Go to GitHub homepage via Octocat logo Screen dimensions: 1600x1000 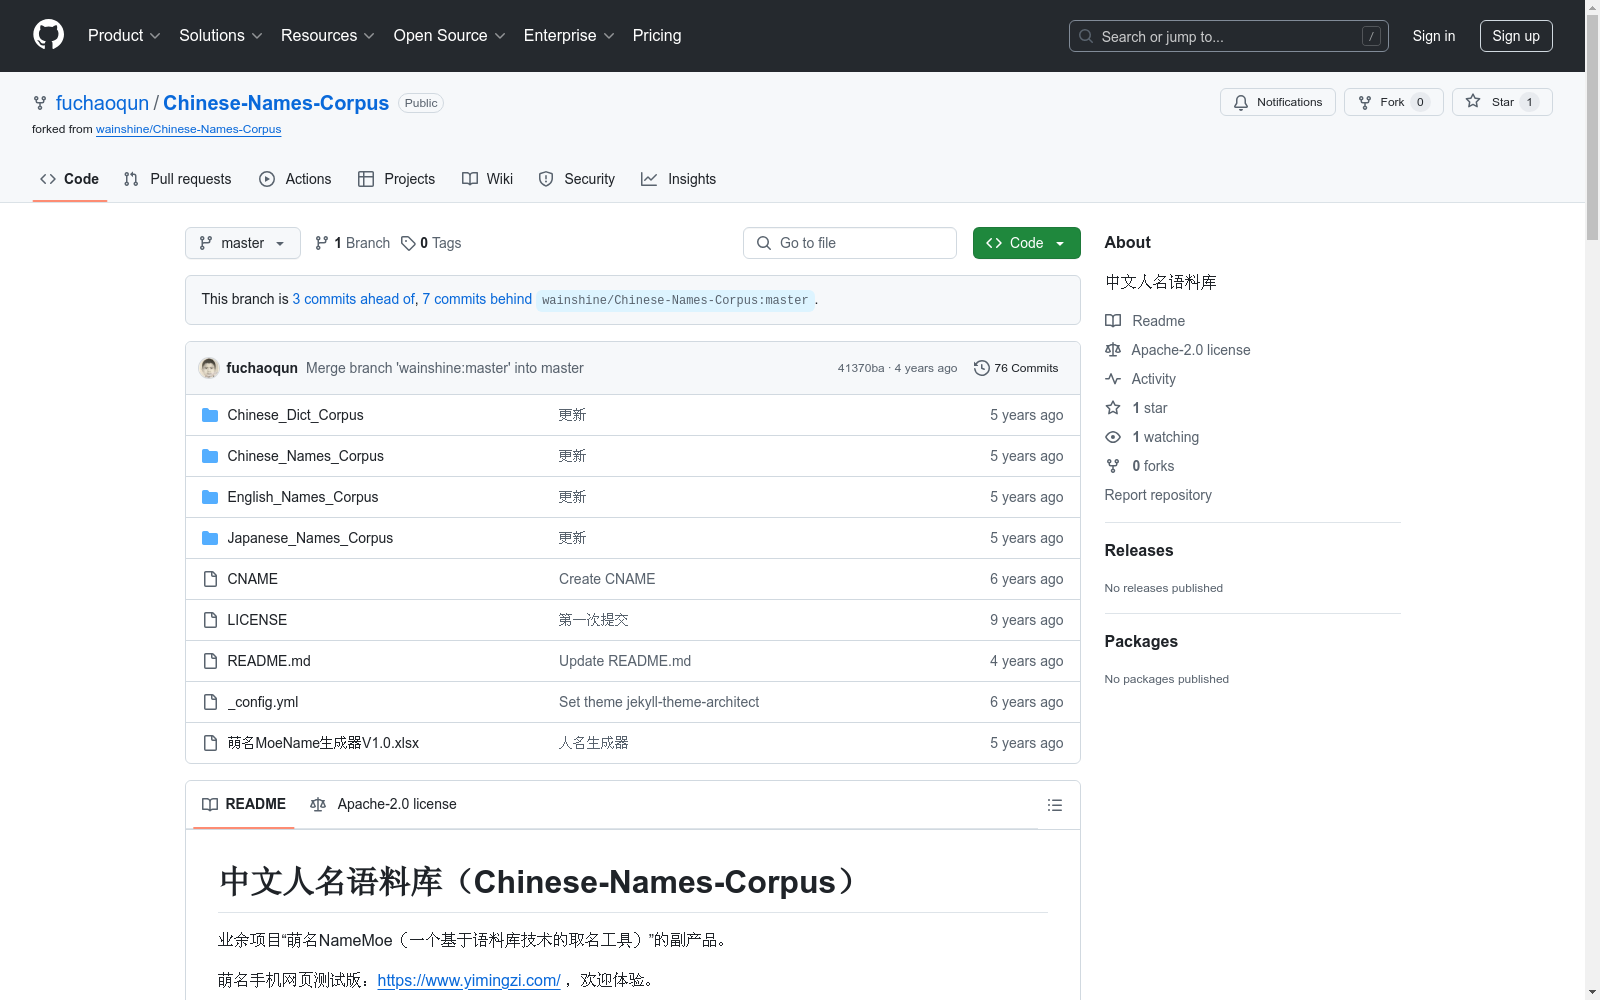(x=48, y=35)
